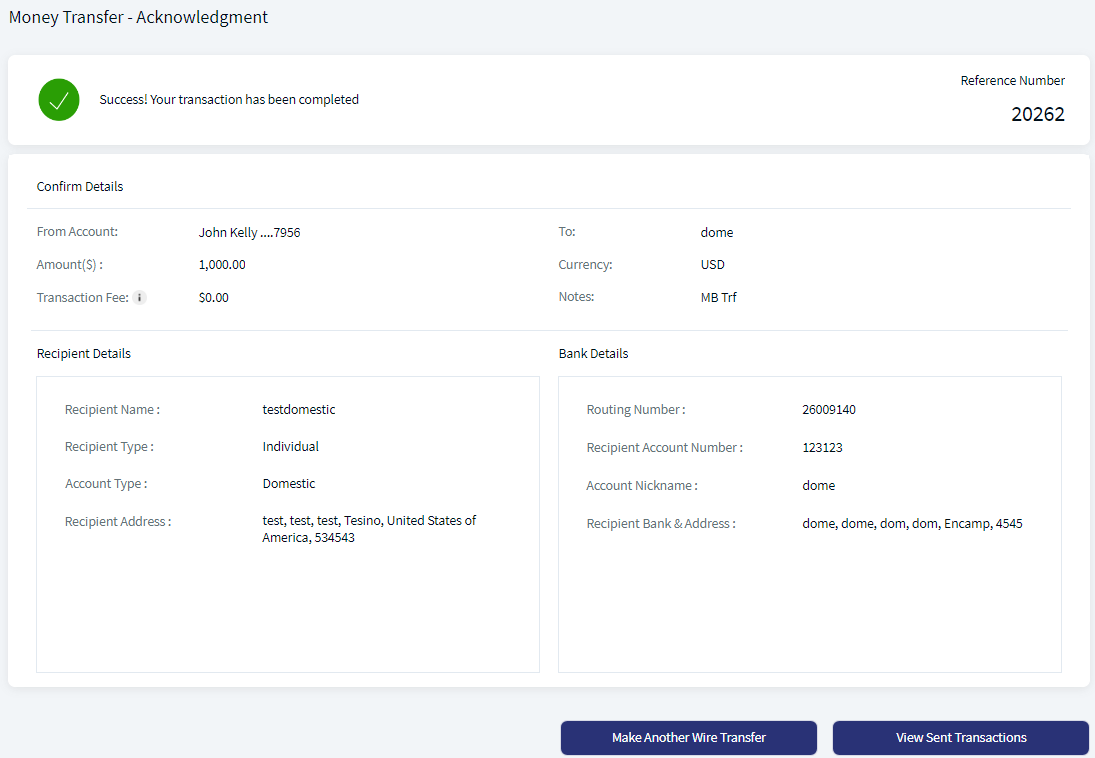Click the amount value 1,000.00

pyautogui.click(x=222, y=265)
